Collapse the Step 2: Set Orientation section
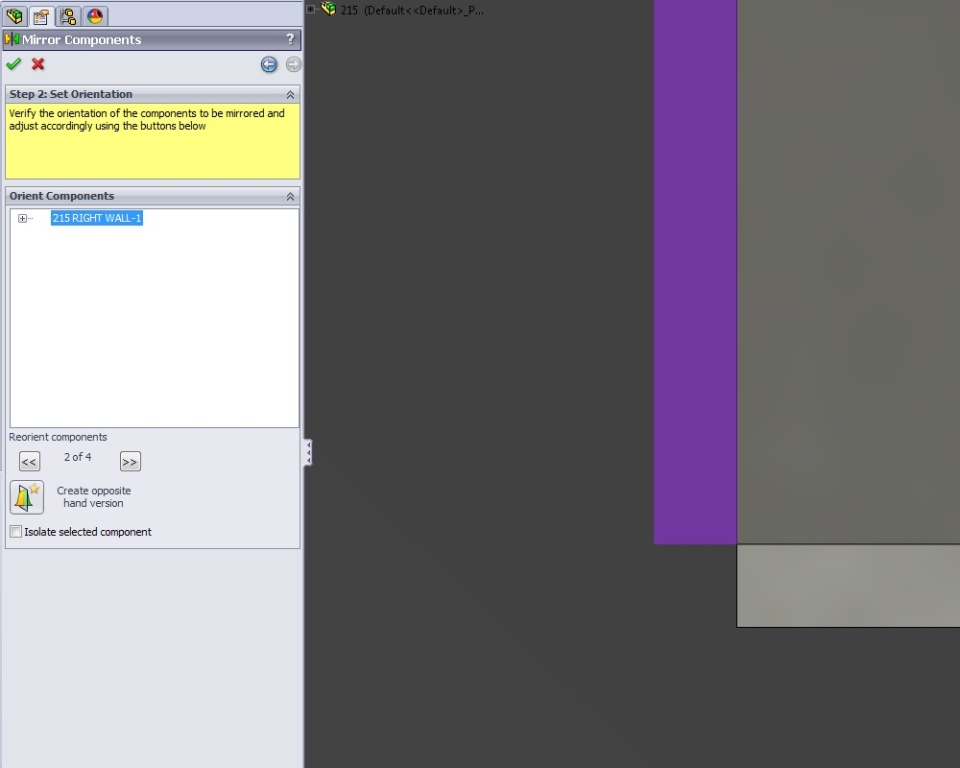The width and height of the screenshot is (960, 768). (290, 94)
